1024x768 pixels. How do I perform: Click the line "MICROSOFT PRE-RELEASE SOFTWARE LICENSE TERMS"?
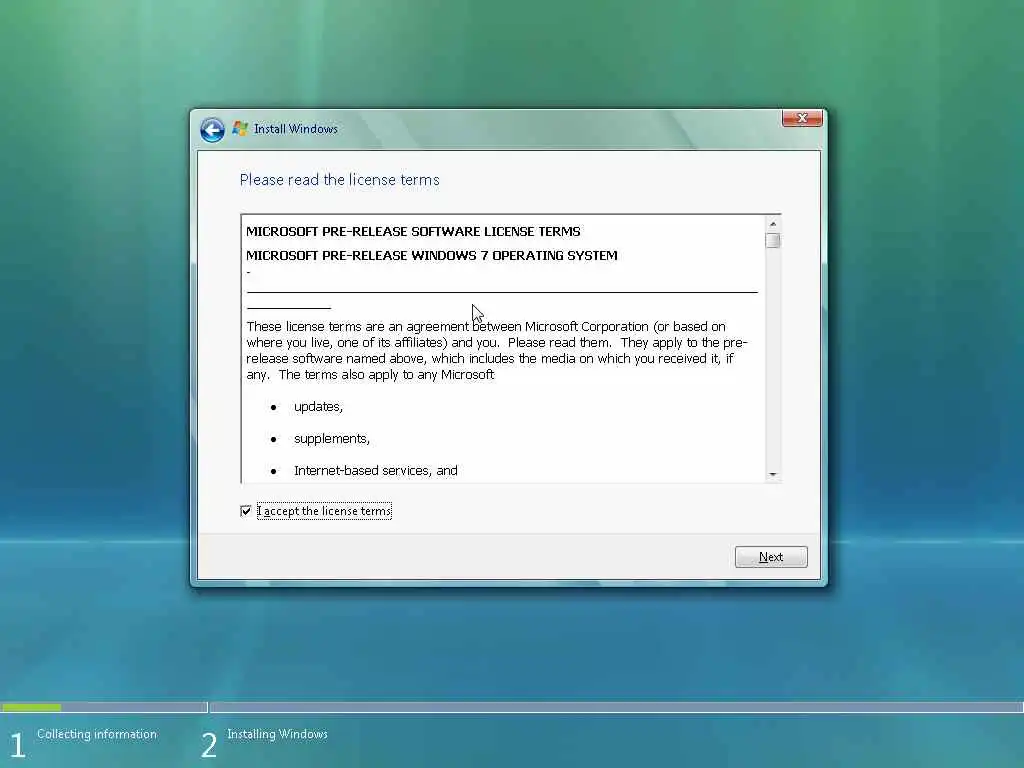point(413,231)
